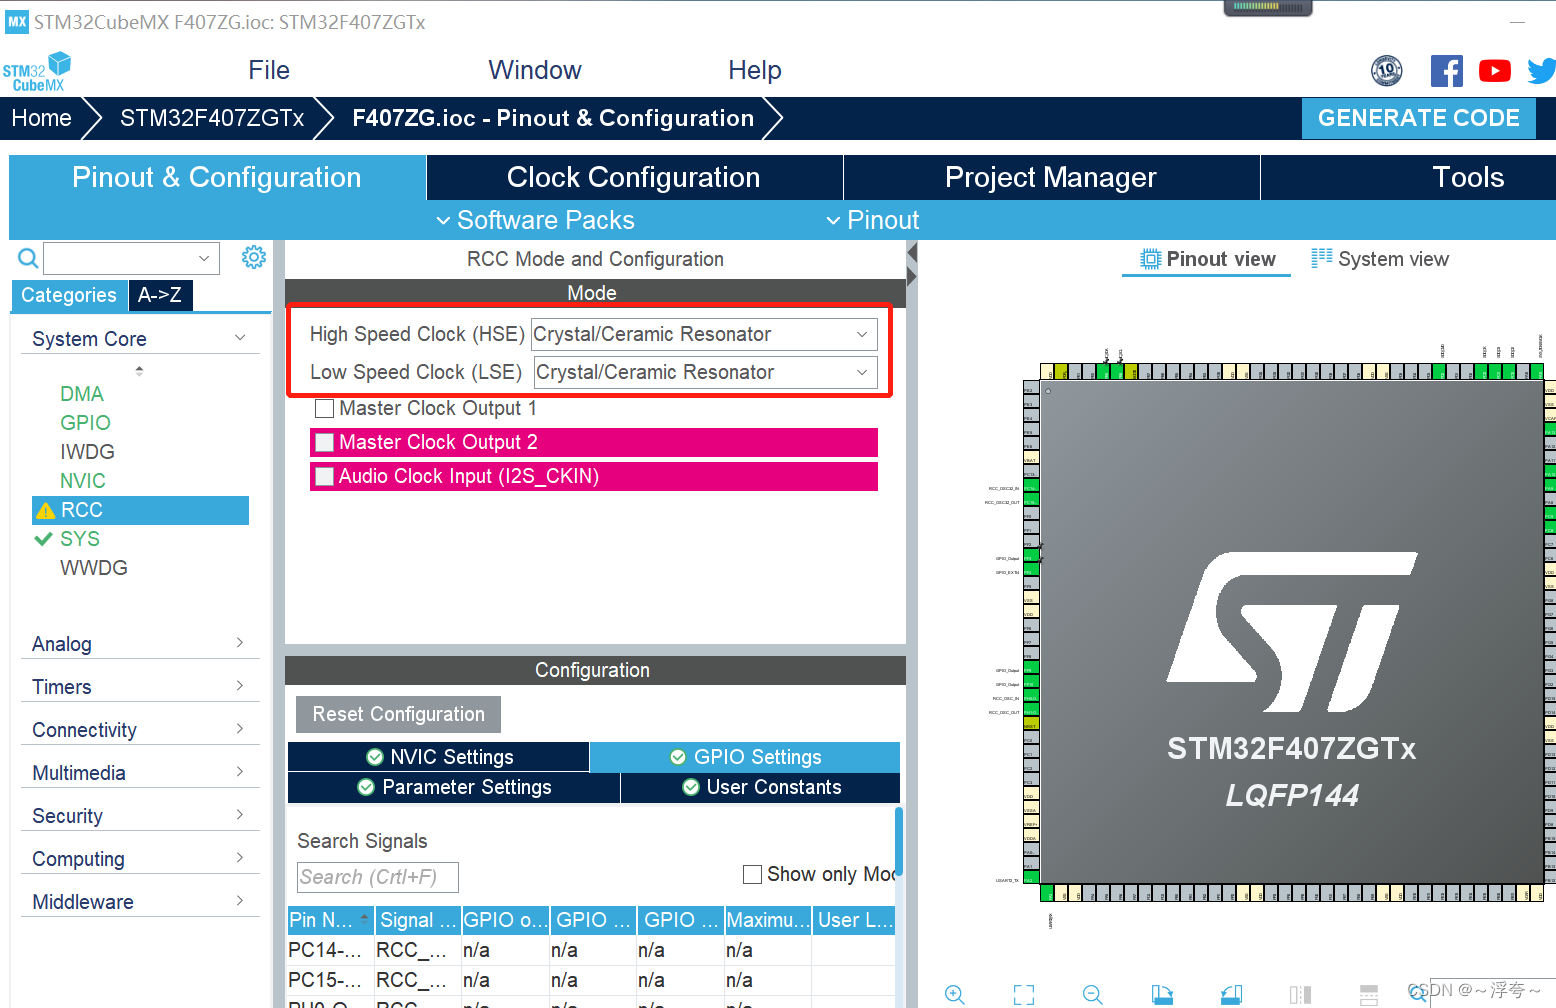Open the categories settings gear icon
This screenshot has width=1556, height=1008.
(254, 257)
